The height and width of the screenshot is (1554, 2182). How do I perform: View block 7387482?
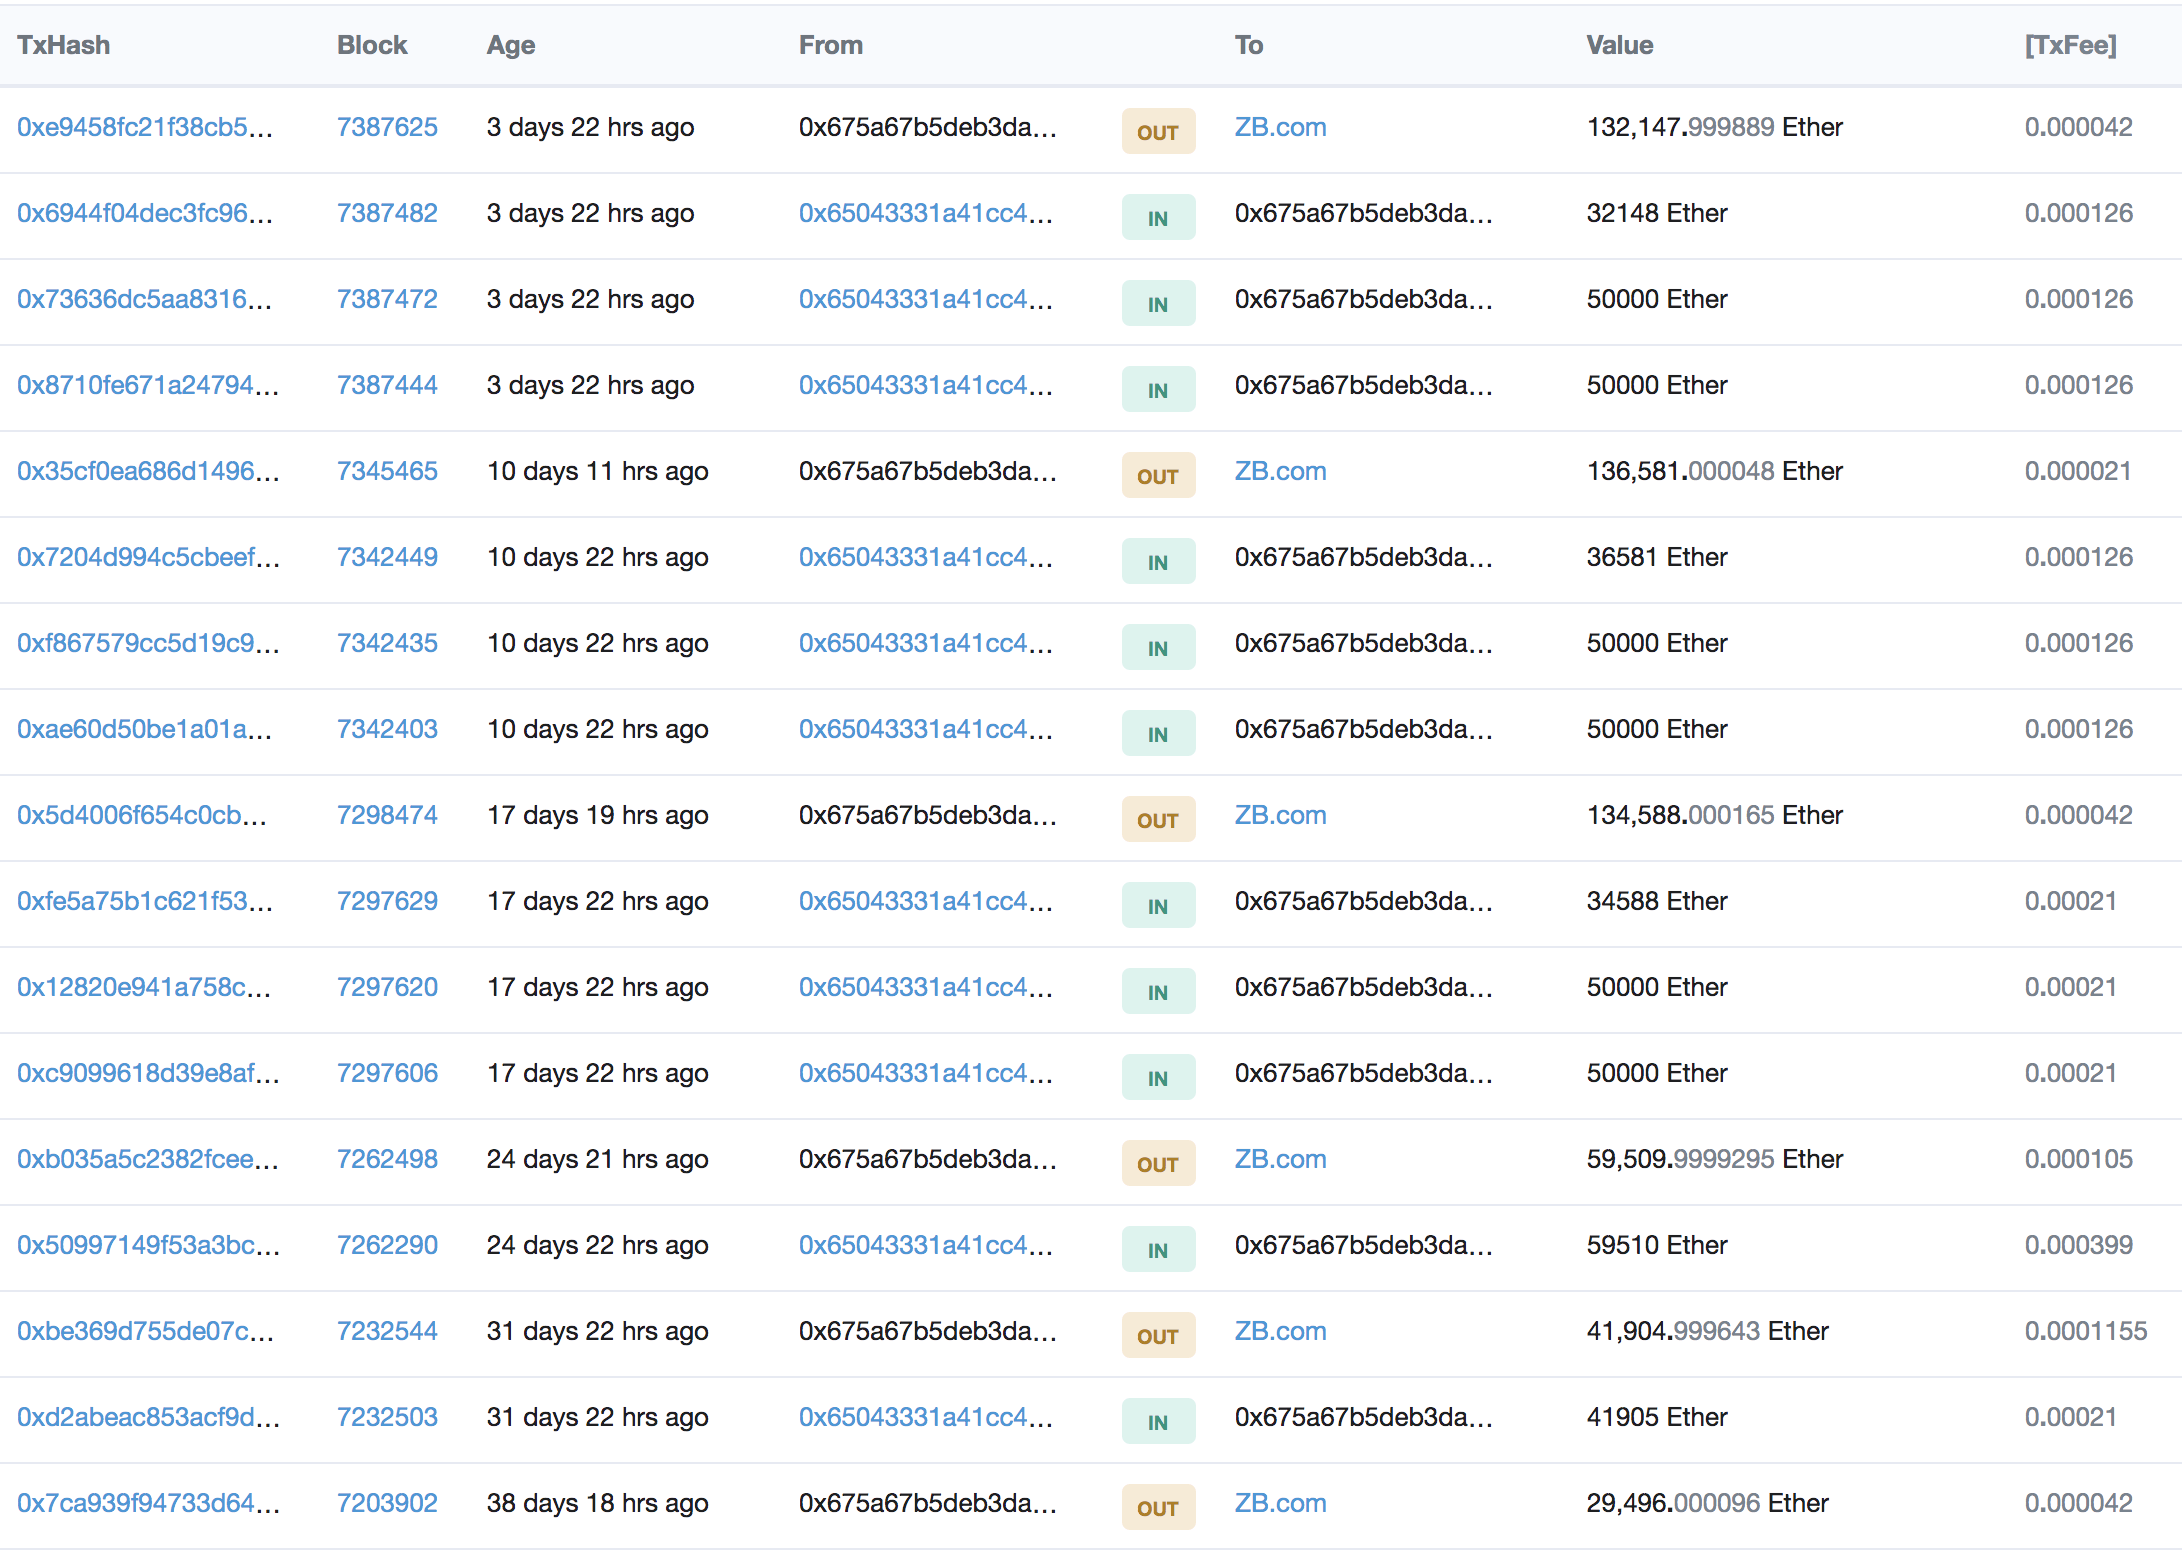point(387,213)
